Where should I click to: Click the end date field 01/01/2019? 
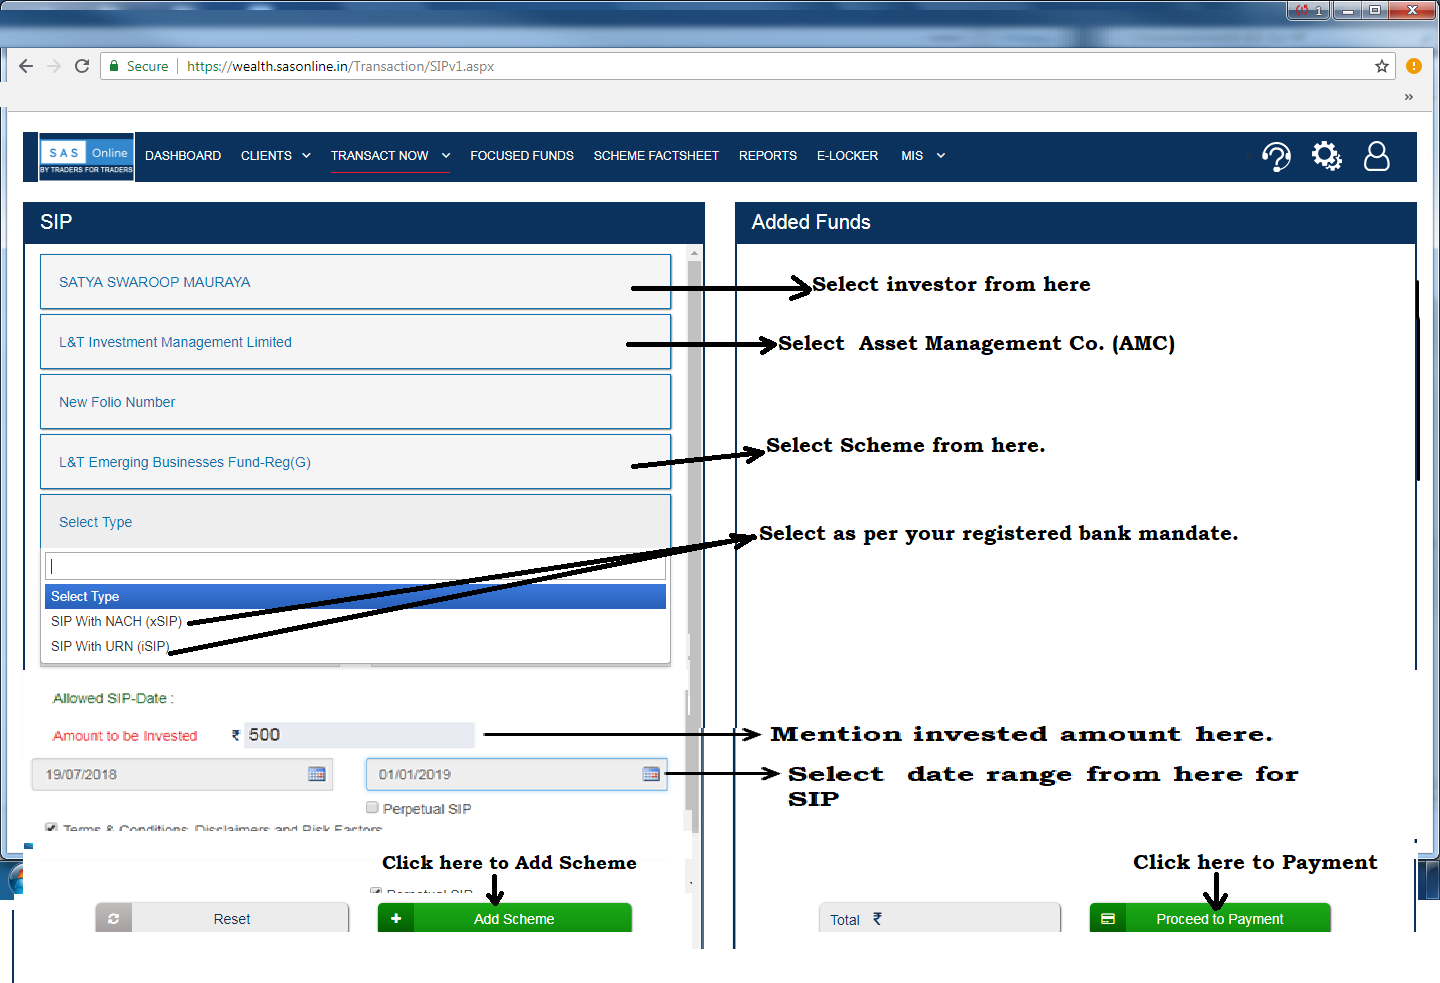(x=516, y=774)
